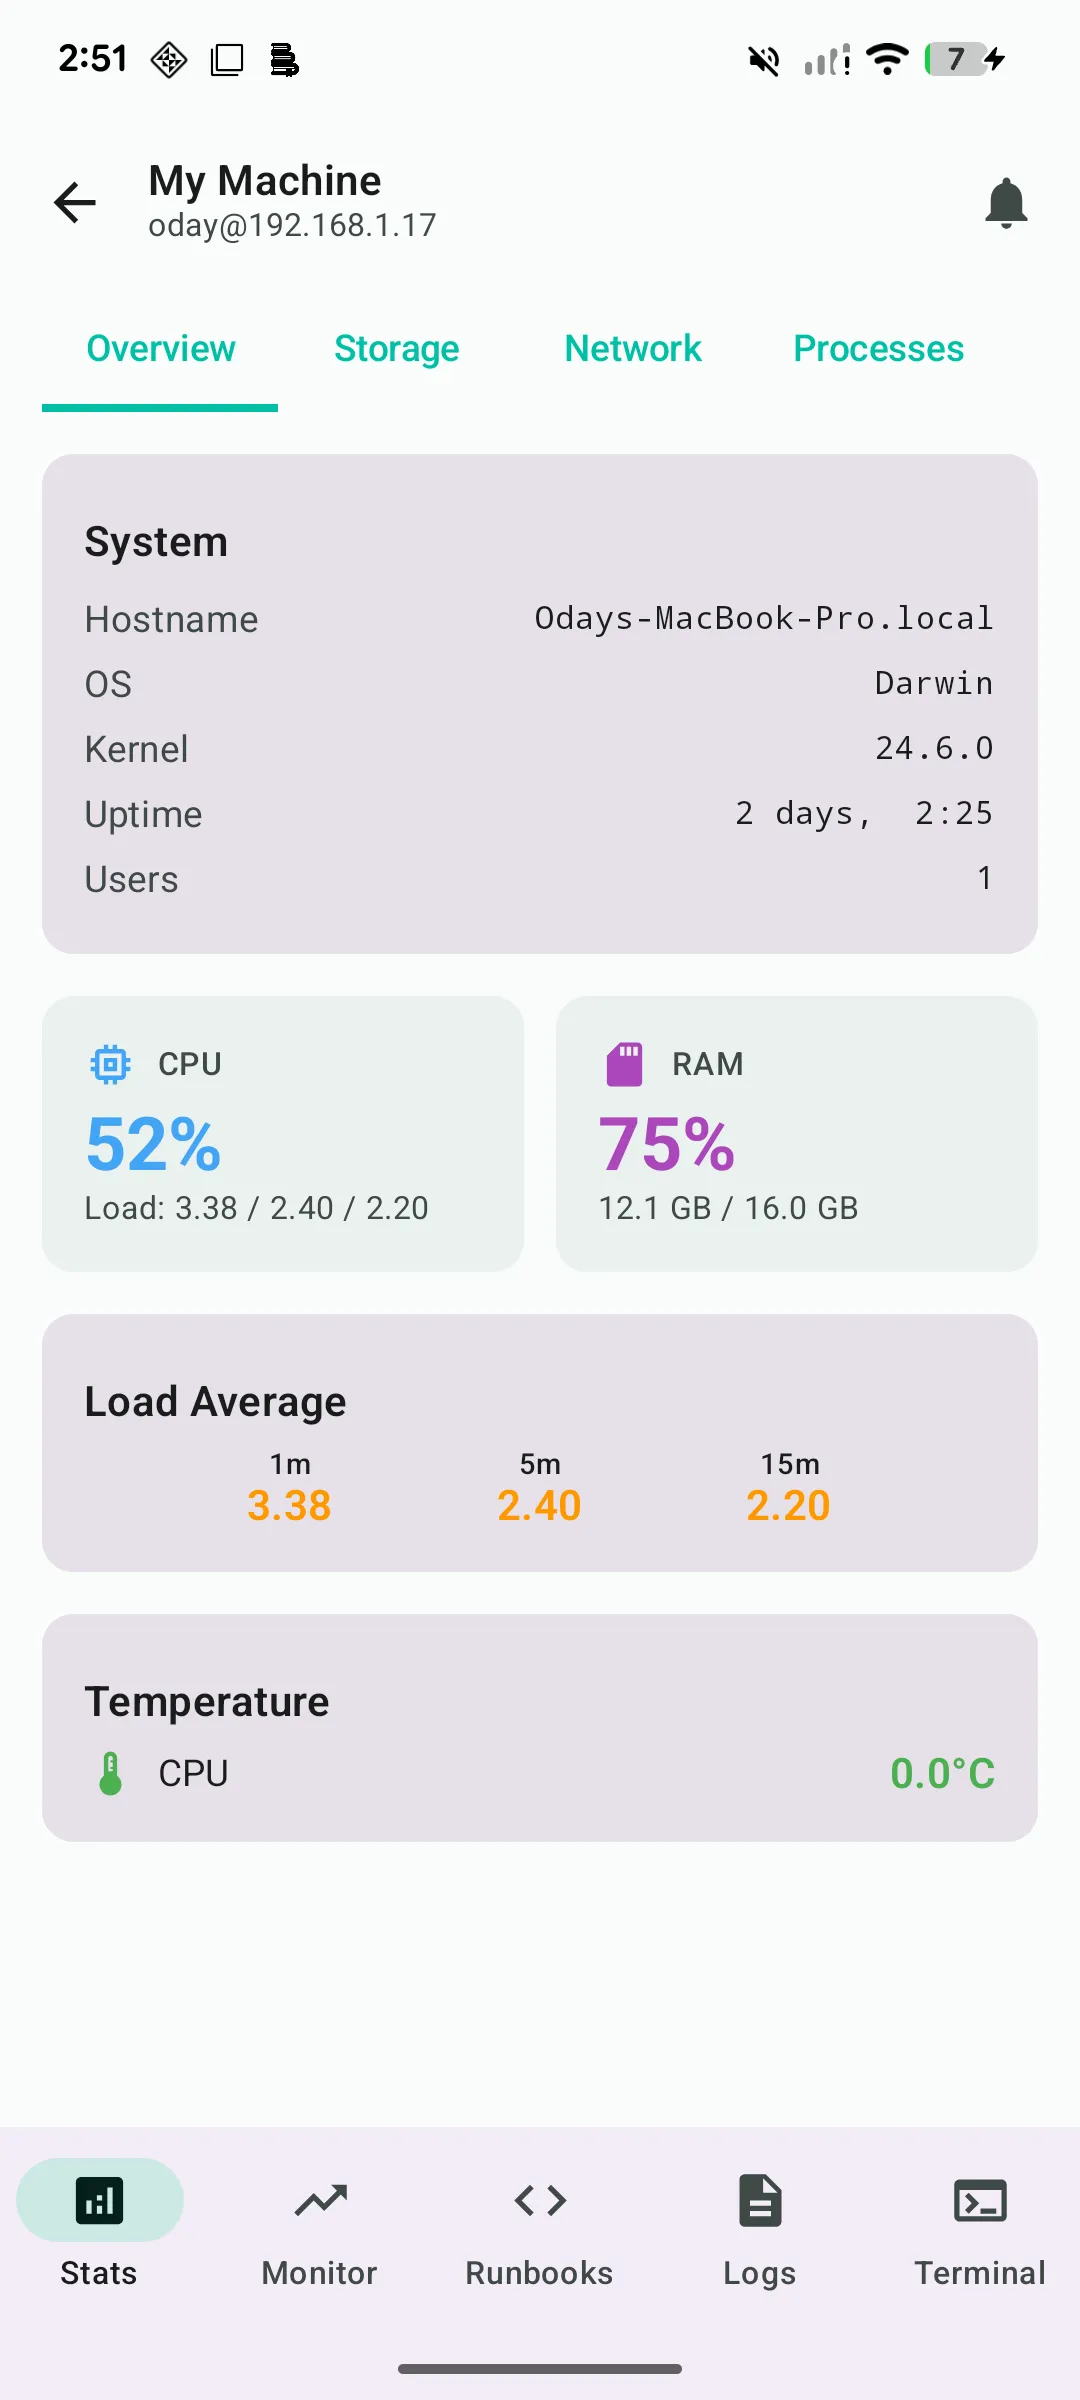Switch to the Storage tab
Image resolution: width=1080 pixels, height=2400 pixels.
tap(397, 349)
